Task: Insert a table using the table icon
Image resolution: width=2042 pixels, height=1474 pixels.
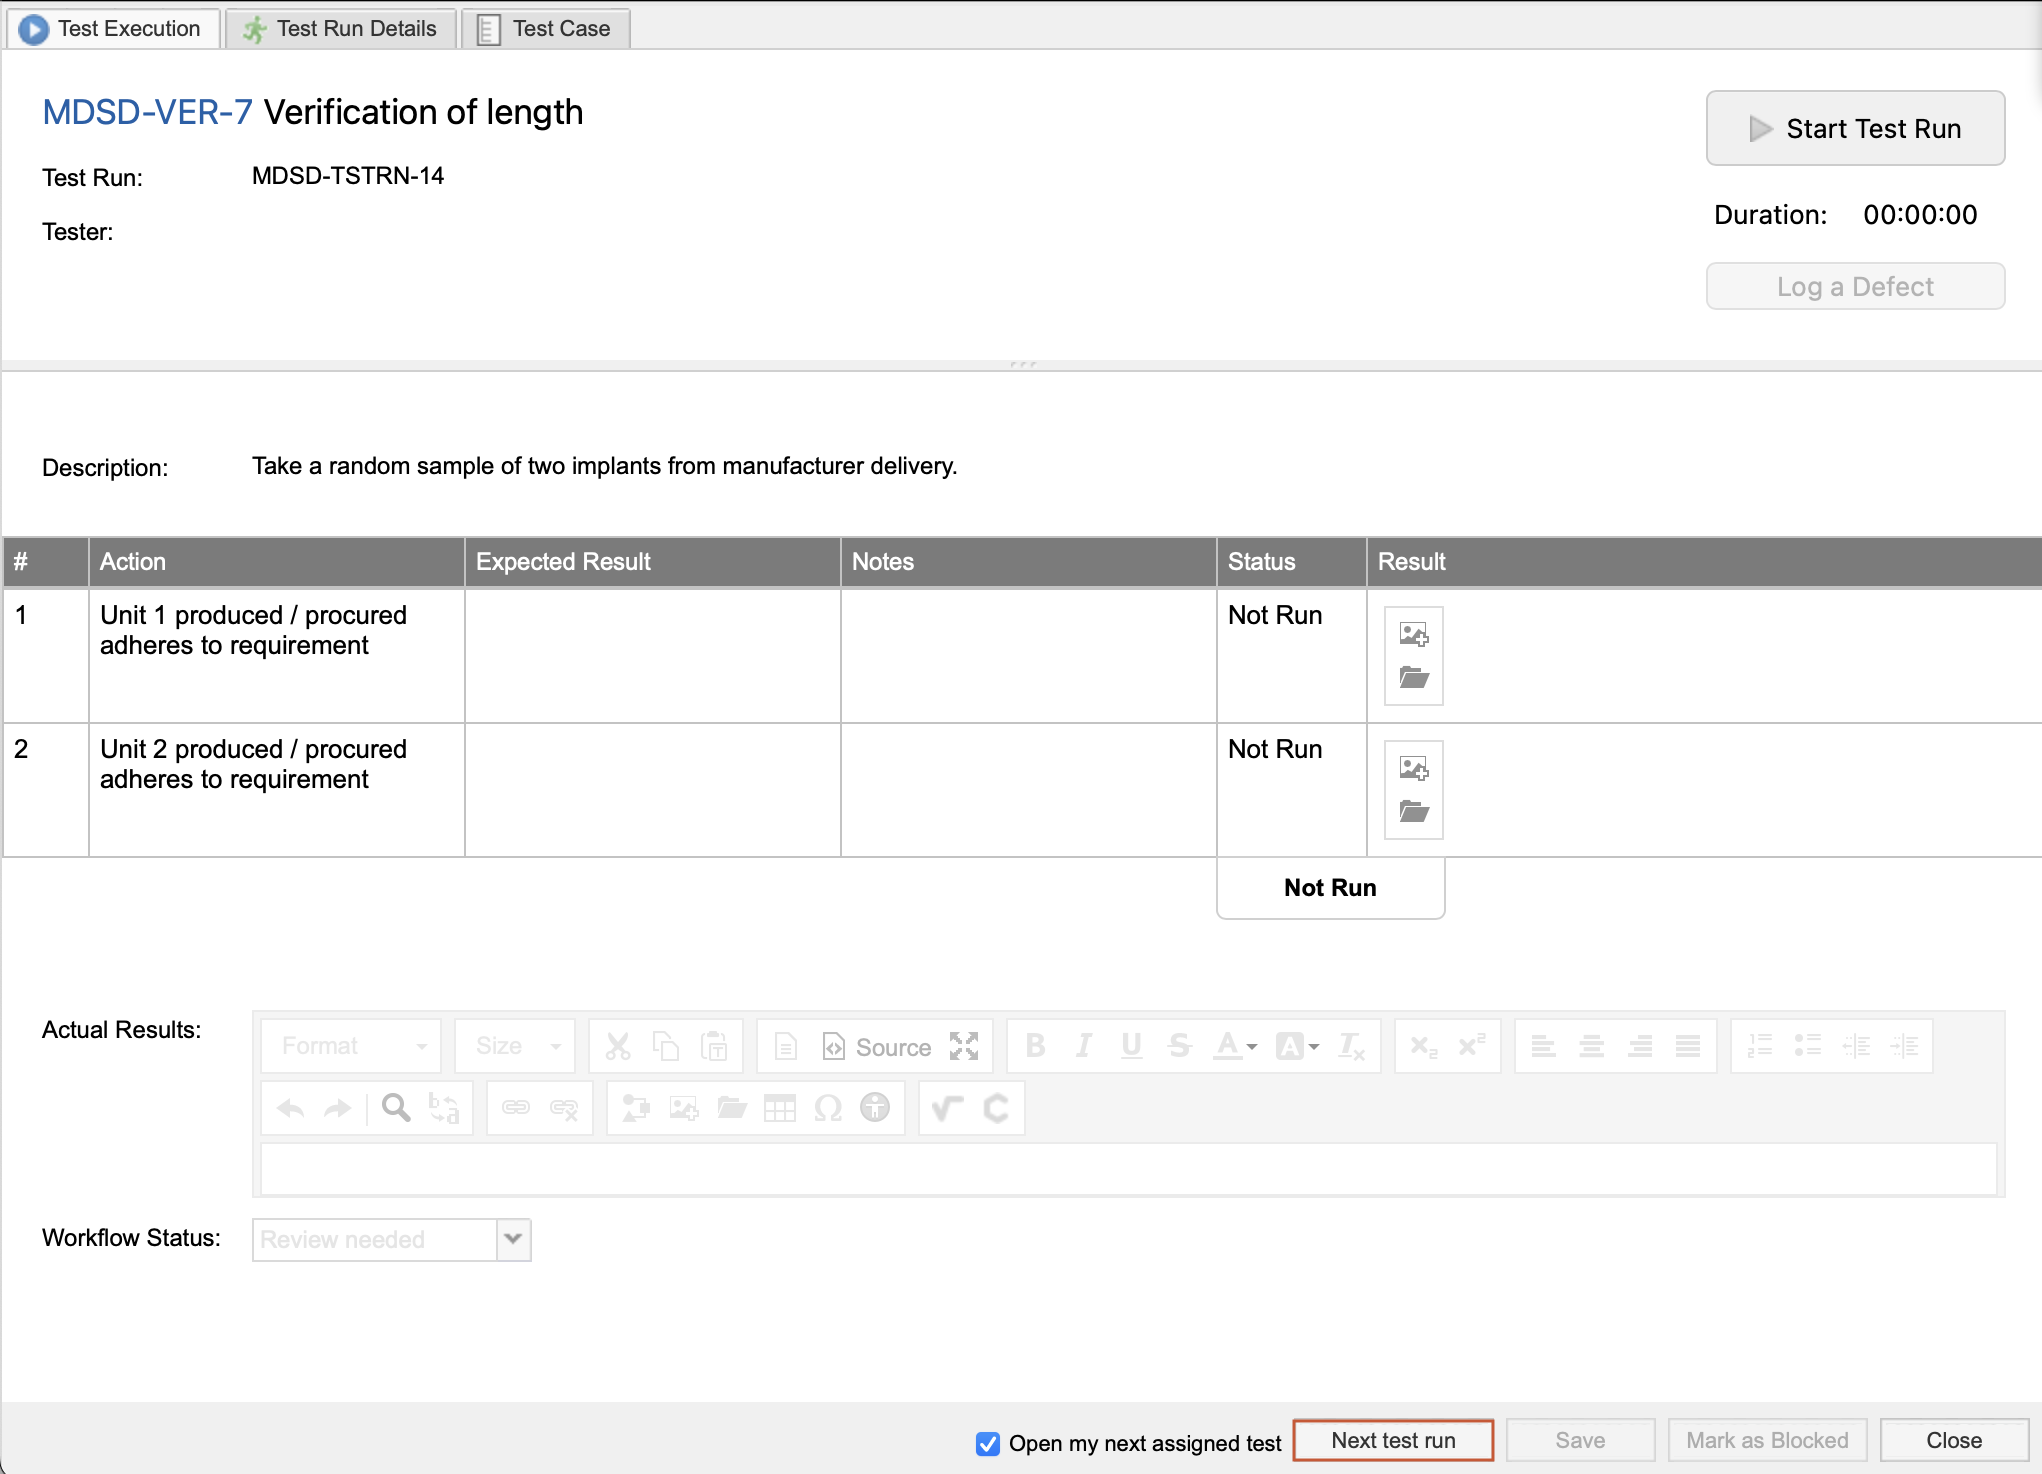Action: click(x=779, y=1108)
